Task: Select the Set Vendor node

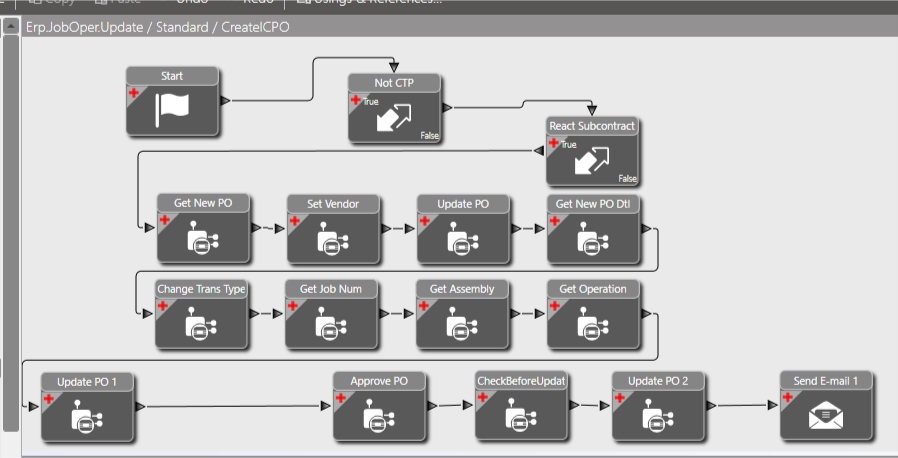Action: [x=333, y=229]
